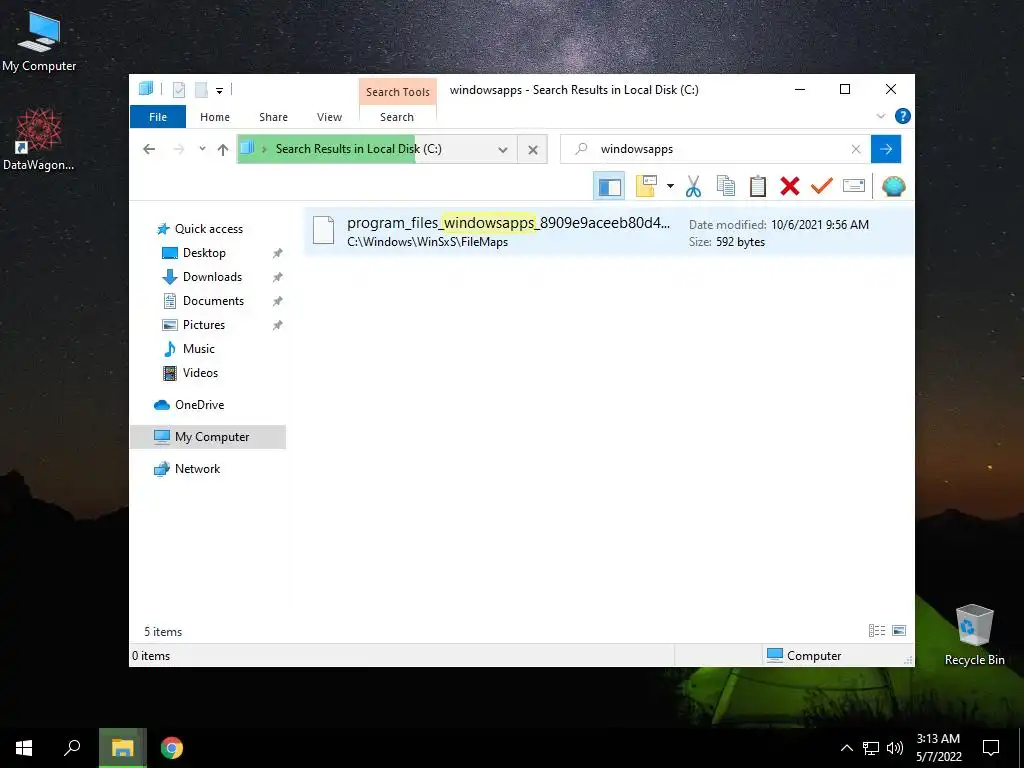Open the address bar history dropdown
1024x768 pixels.
502,150
